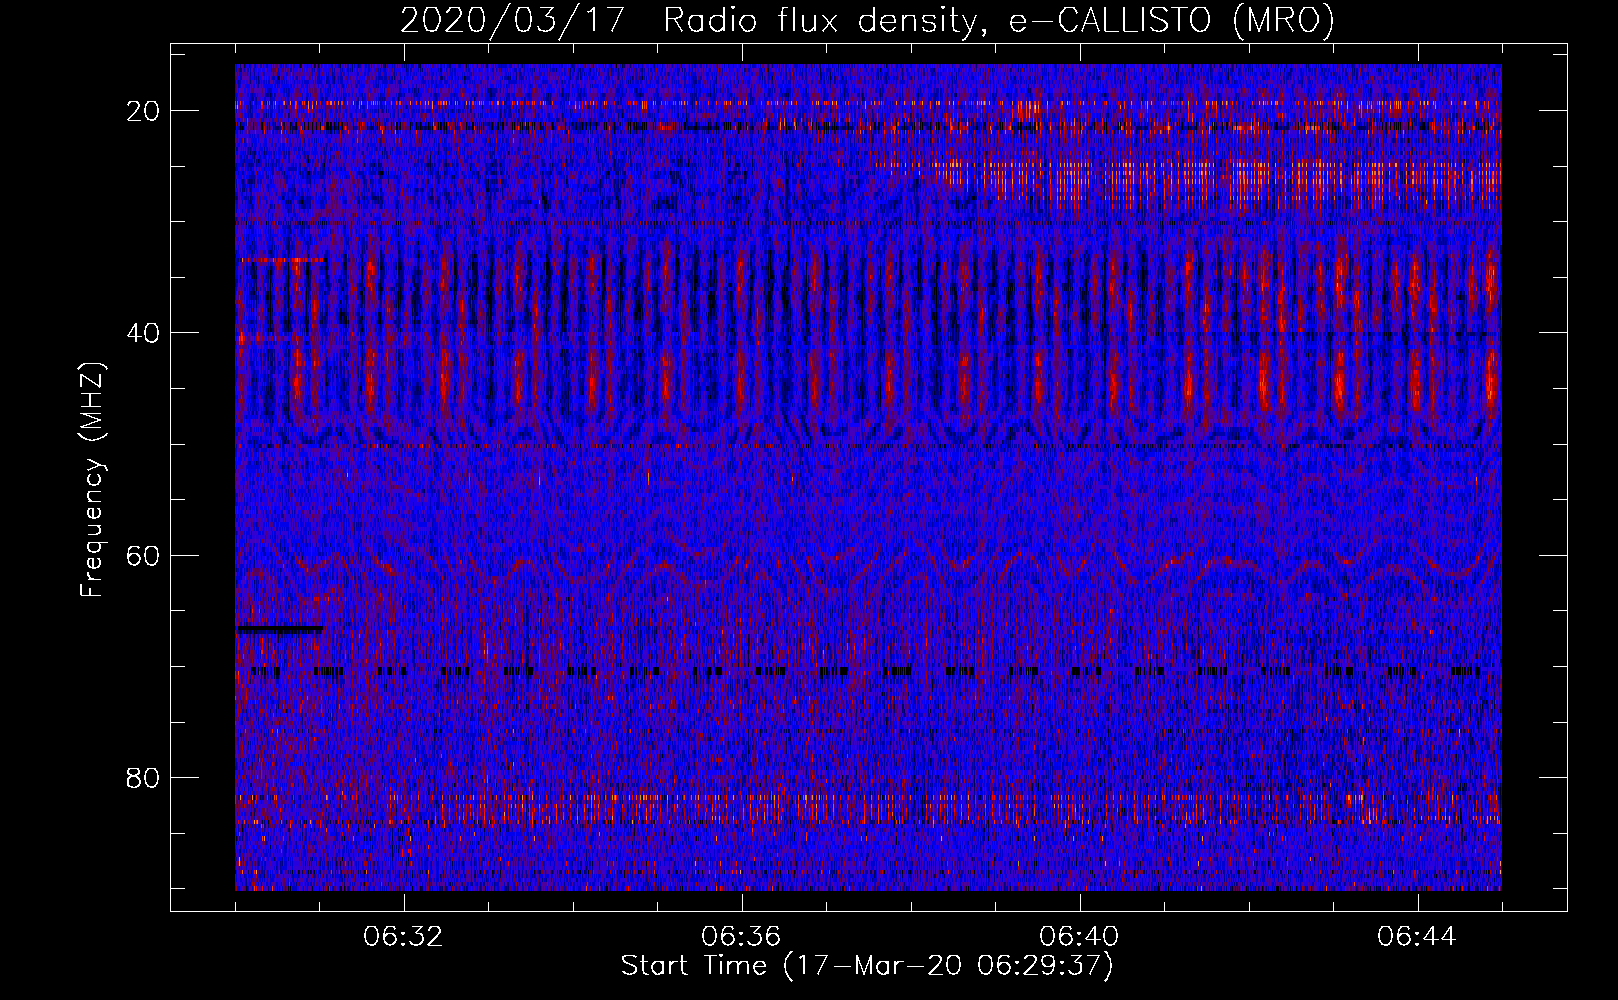Click the 20 MHz frequency tick label

point(143,111)
